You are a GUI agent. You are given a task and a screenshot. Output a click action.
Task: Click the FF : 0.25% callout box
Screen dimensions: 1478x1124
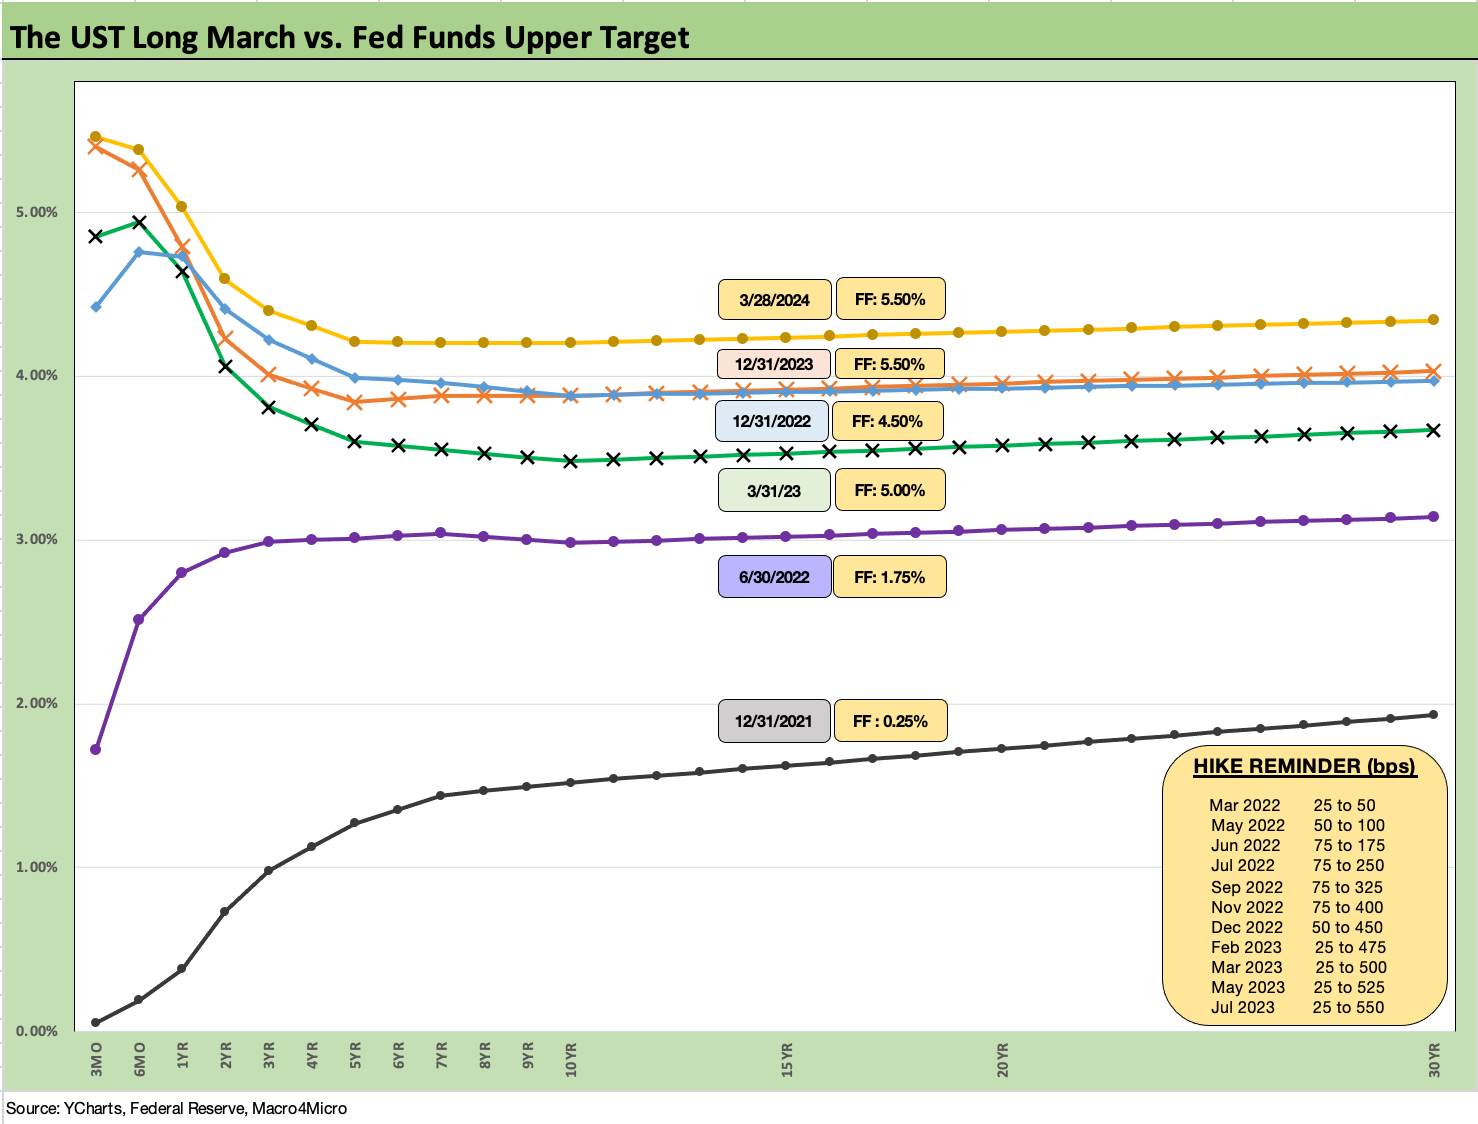pyautogui.click(x=889, y=720)
